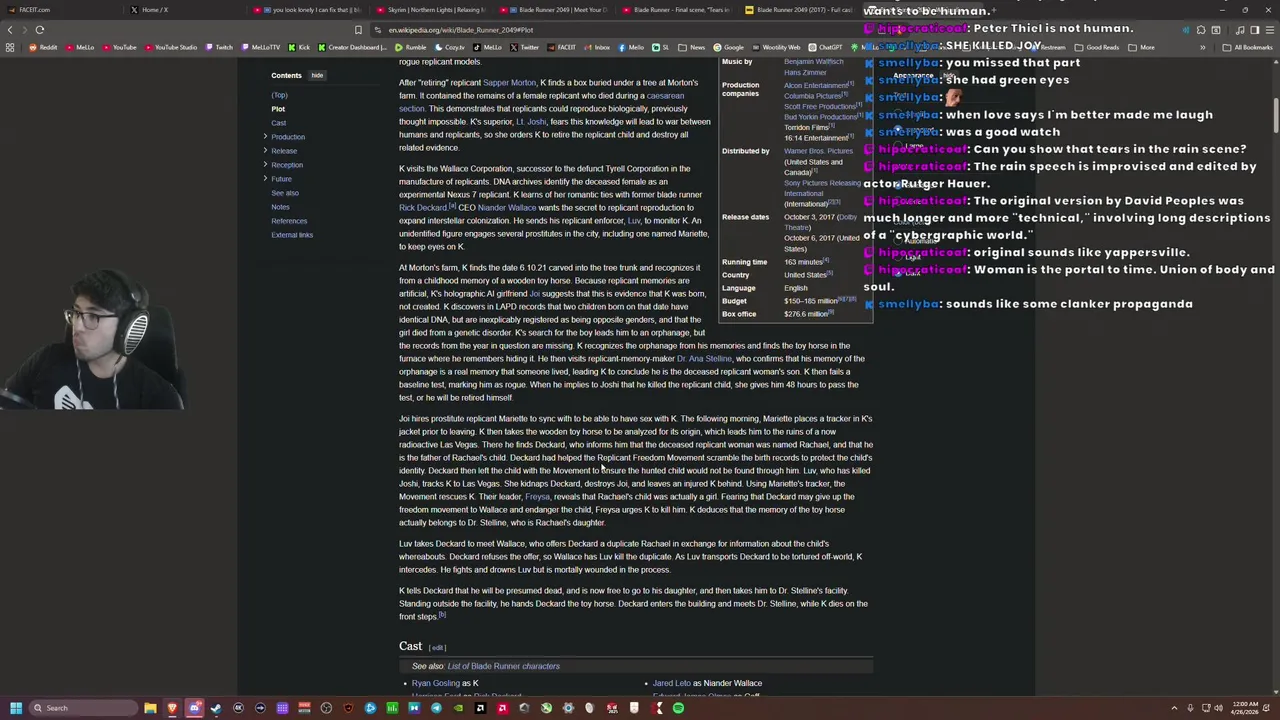Open Jared Leto link
The height and width of the screenshot is (720, 1280).
pos(671,683)
